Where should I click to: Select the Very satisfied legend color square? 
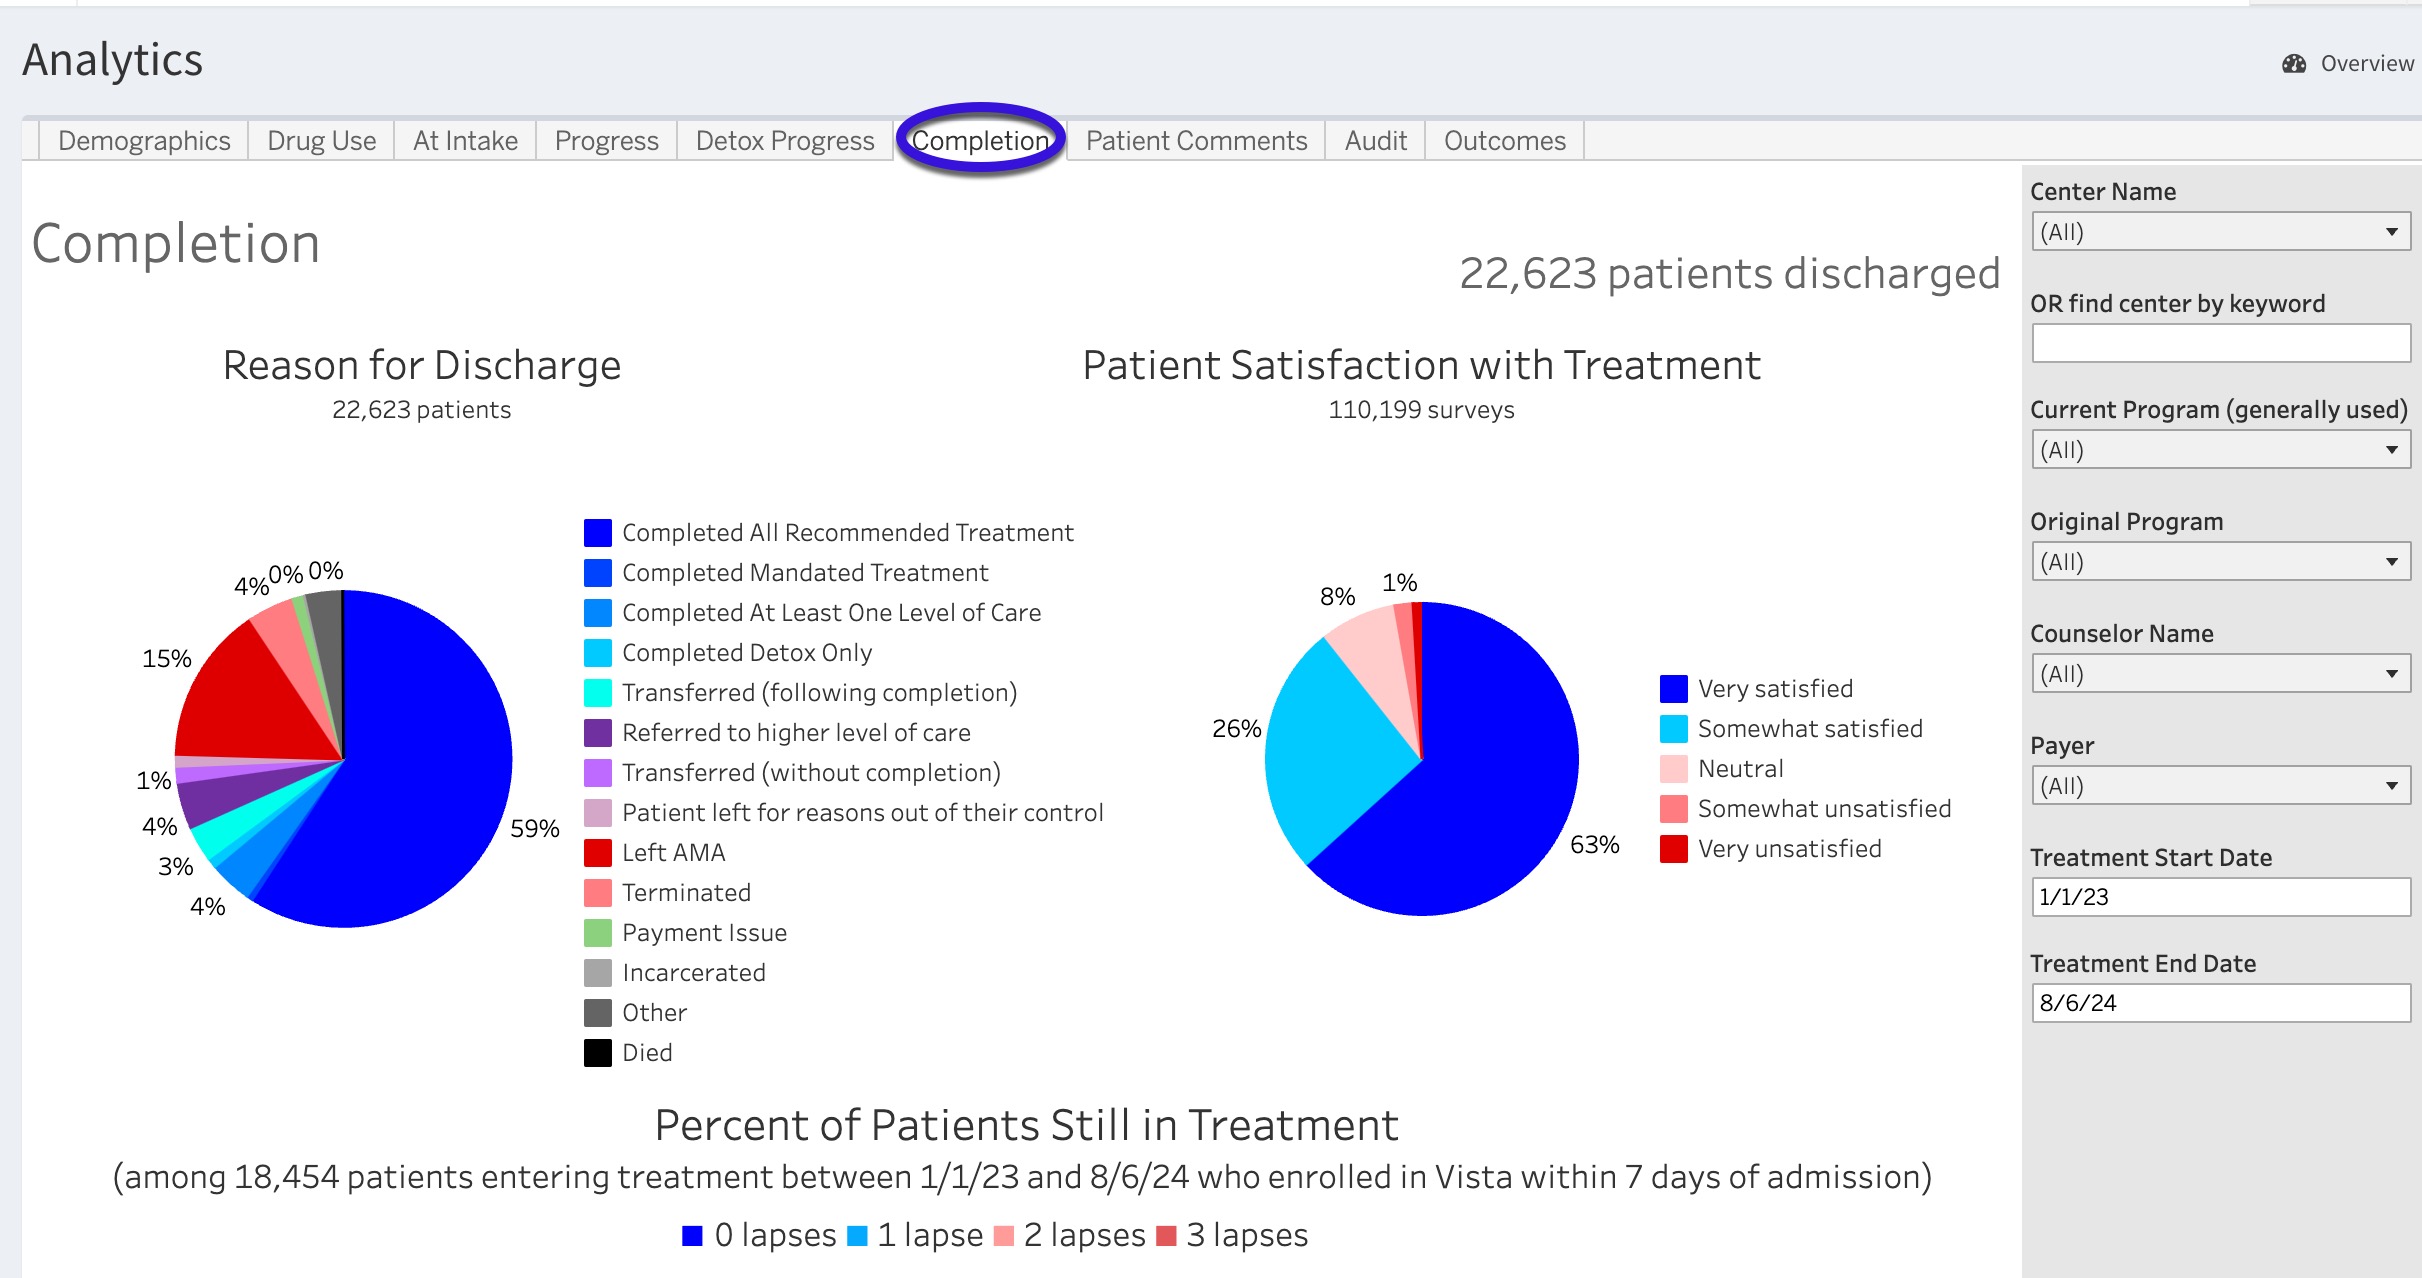[x=1674, y=689]
